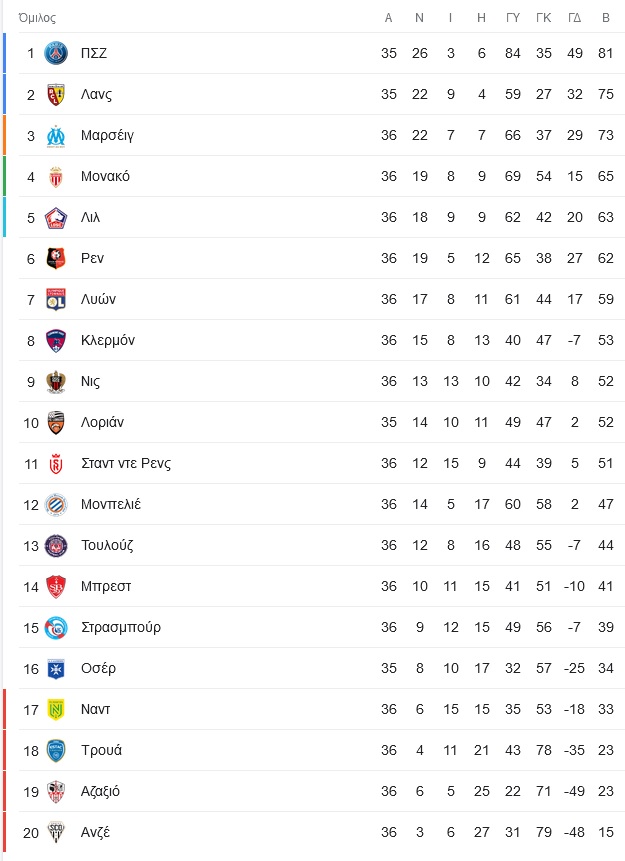
Task: Click the Μονακό club badge
Action: point(55,177)
